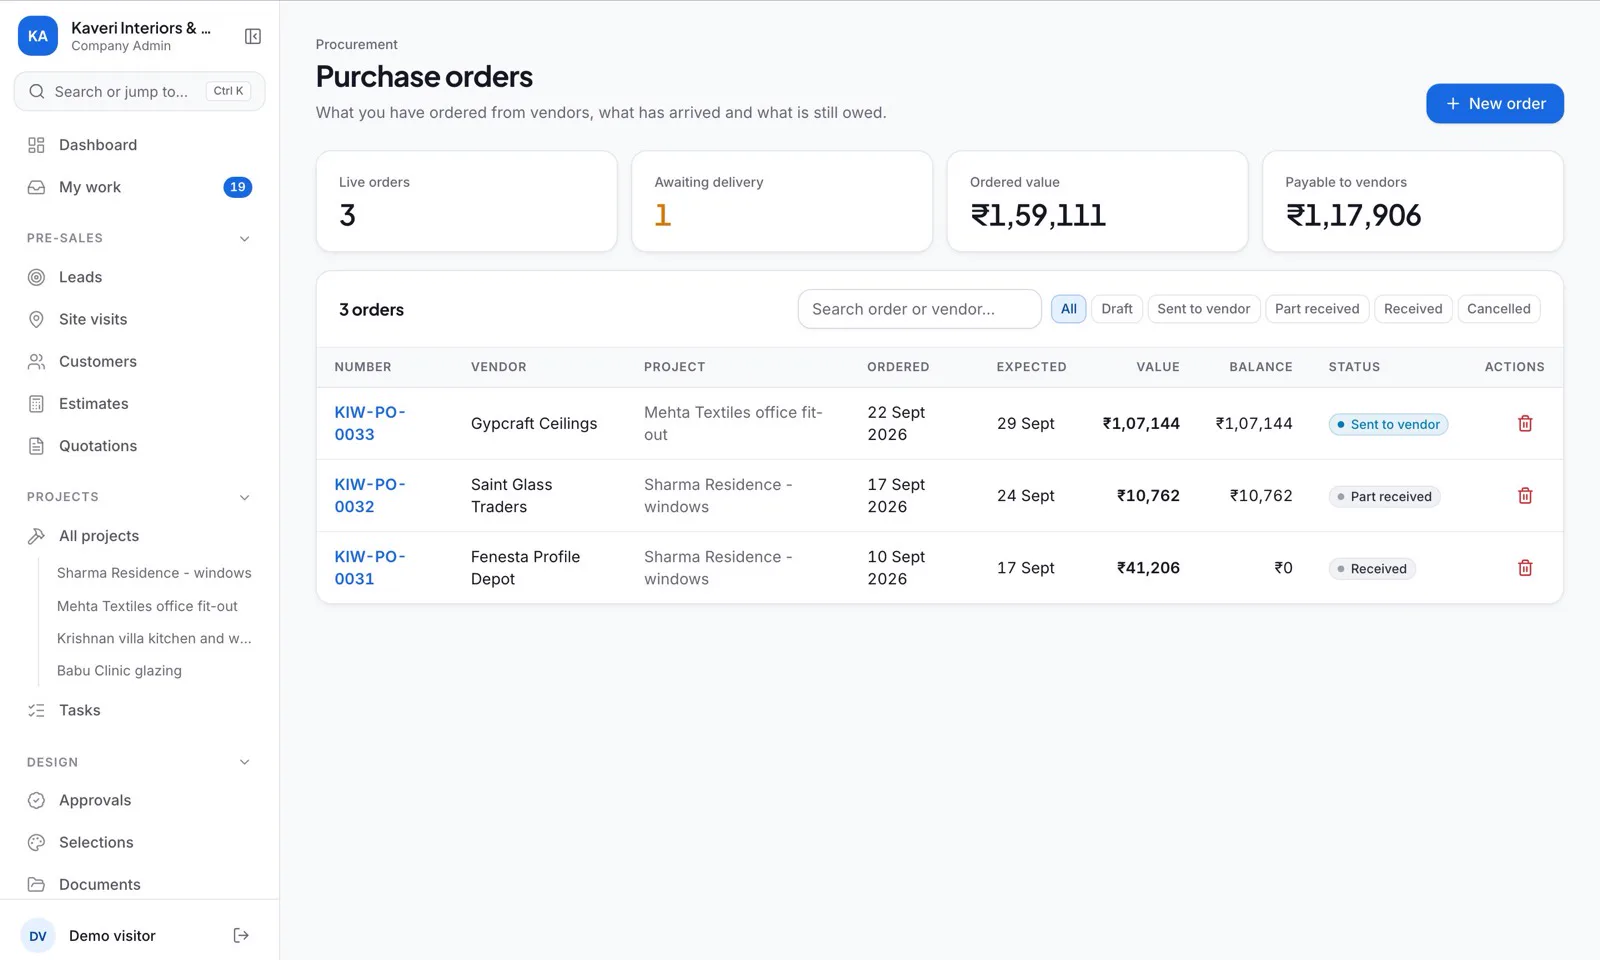1600x960 pixels.
Task: Click the Search order or vendor field
Action: click(x=919, y=309)
